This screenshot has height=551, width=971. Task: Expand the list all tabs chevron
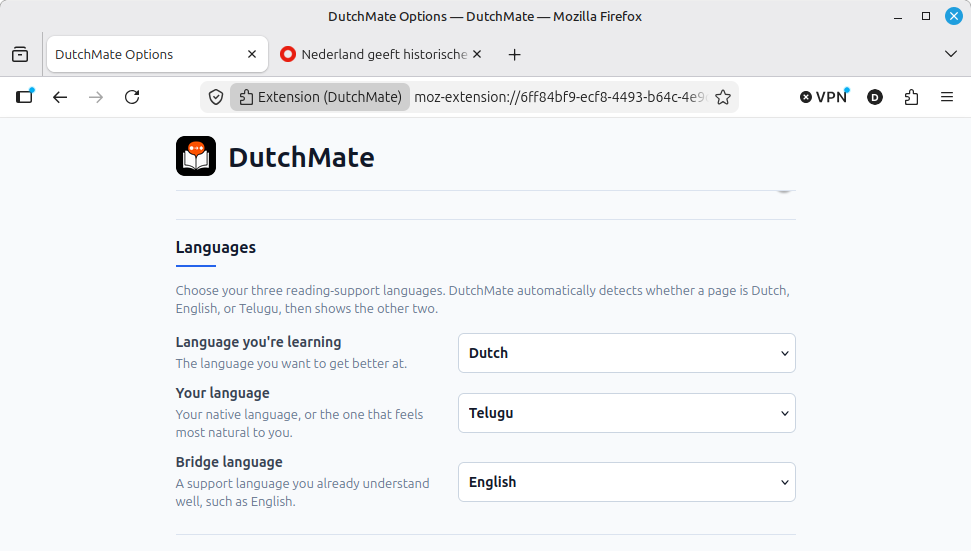pos(951,54)
